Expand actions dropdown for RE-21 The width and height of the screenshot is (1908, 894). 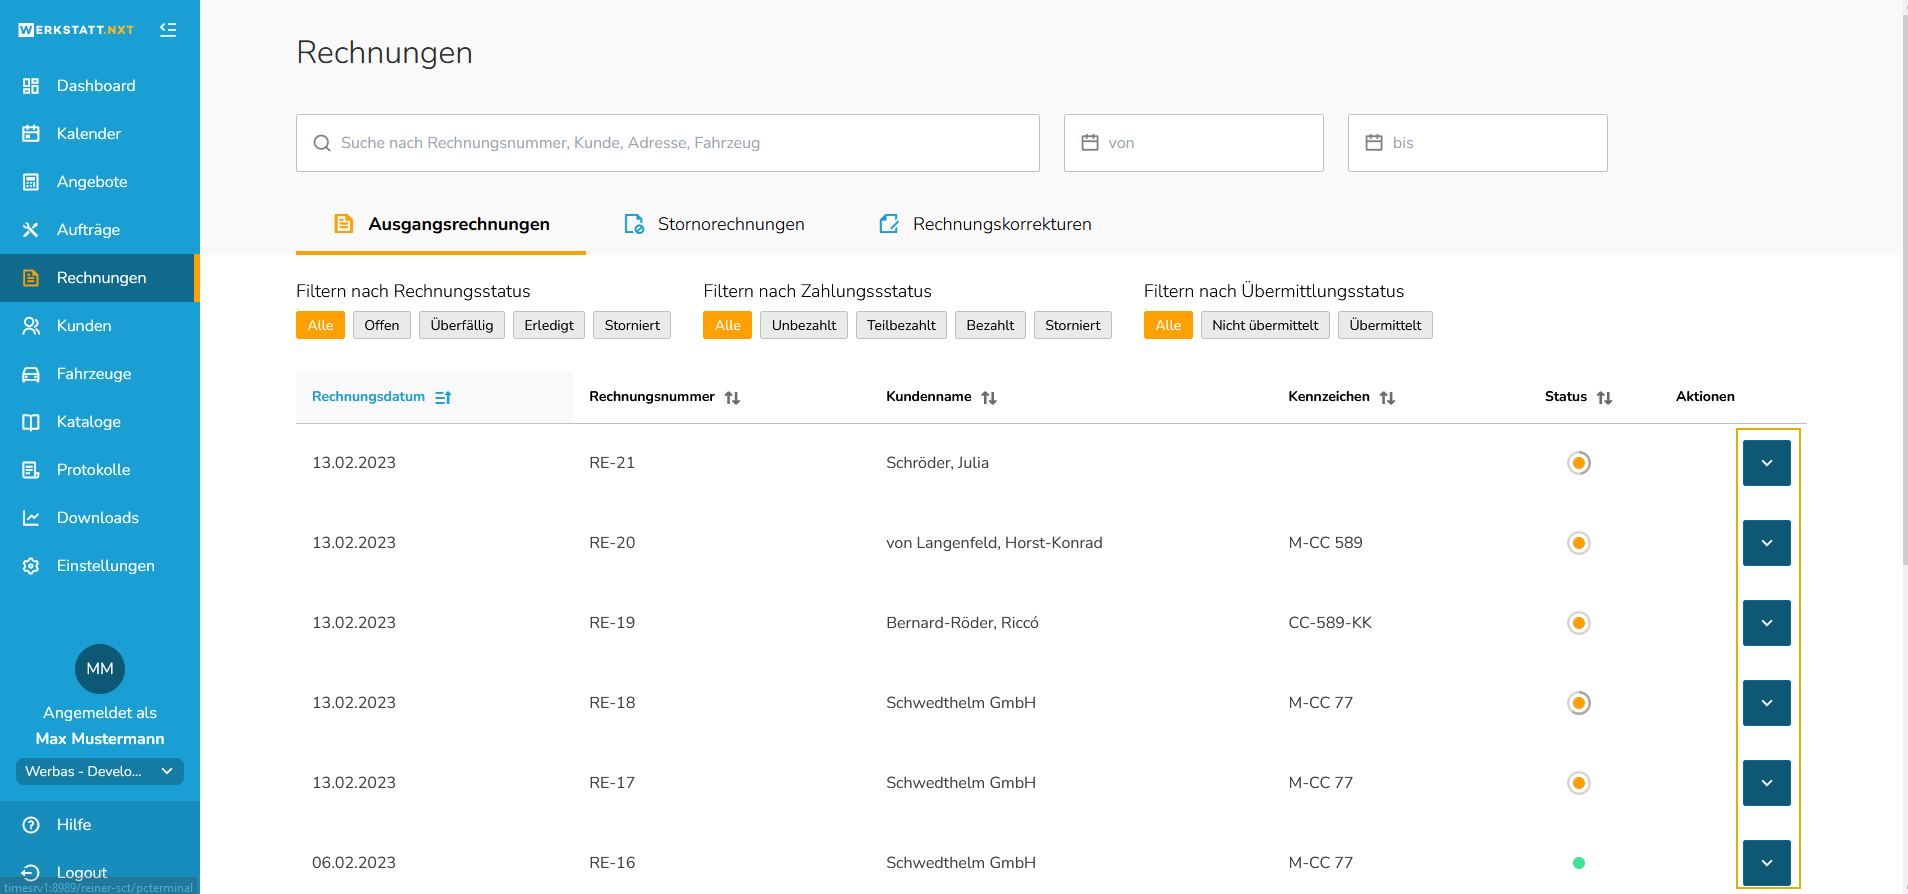coord(1767,463)
